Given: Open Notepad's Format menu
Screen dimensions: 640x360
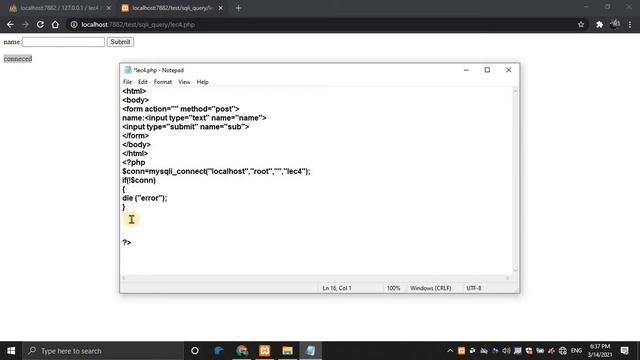Looking at the screenshot, I should tap(163, 82).
